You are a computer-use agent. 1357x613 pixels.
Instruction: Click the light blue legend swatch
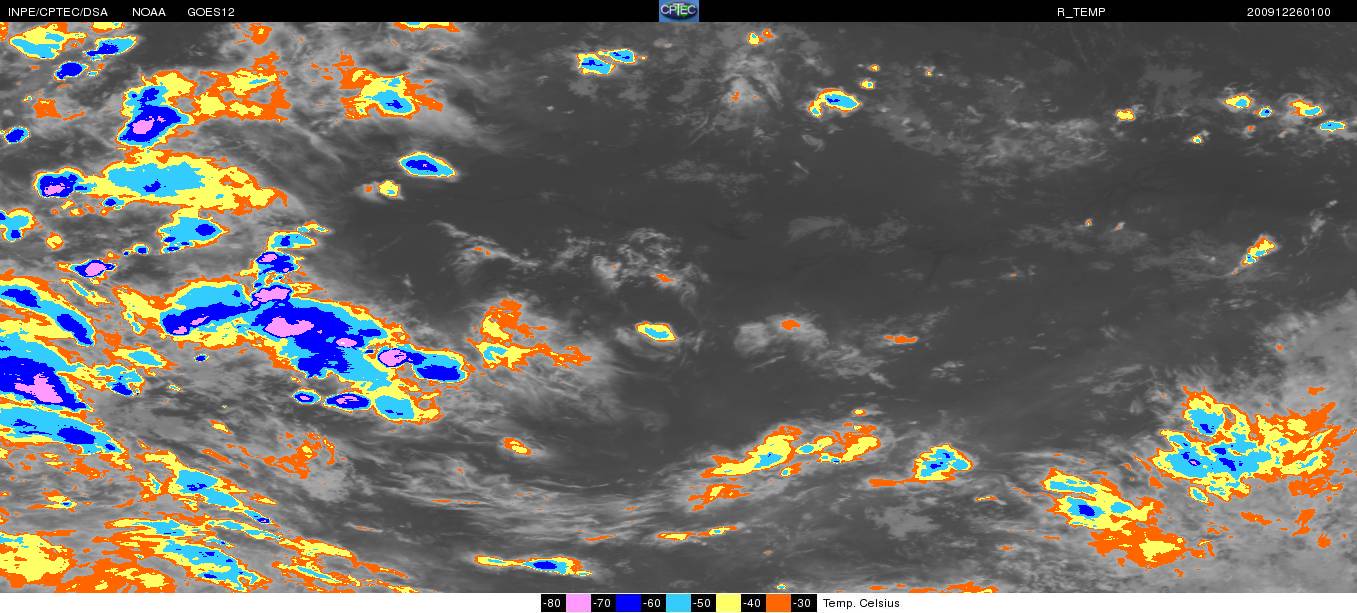pyautogui.click(x=678, y=603)
